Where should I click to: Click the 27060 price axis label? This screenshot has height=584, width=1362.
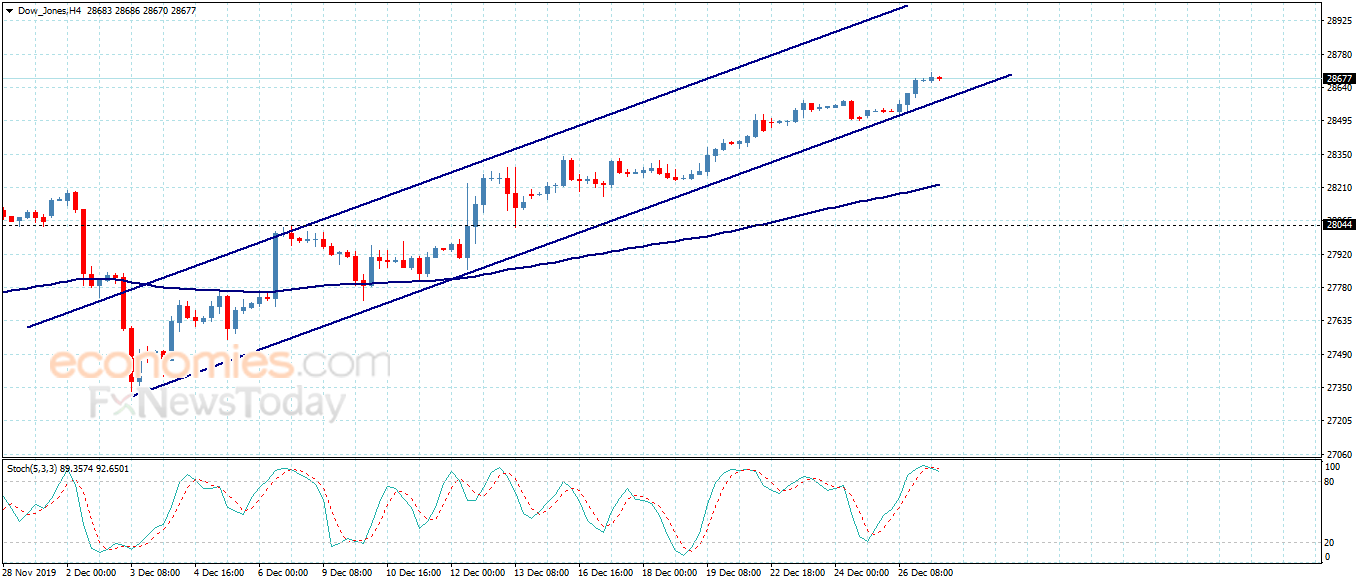(x=1339, y=455)
